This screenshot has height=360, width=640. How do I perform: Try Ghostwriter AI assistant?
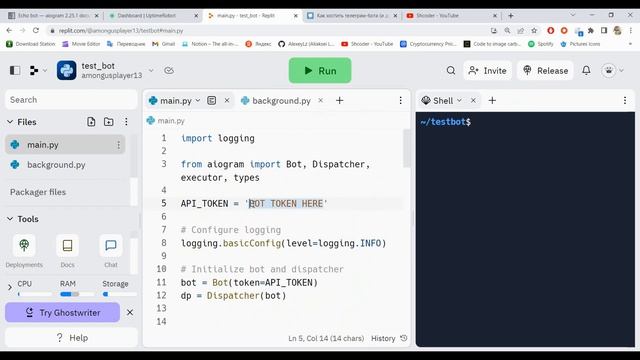(62, 313)
